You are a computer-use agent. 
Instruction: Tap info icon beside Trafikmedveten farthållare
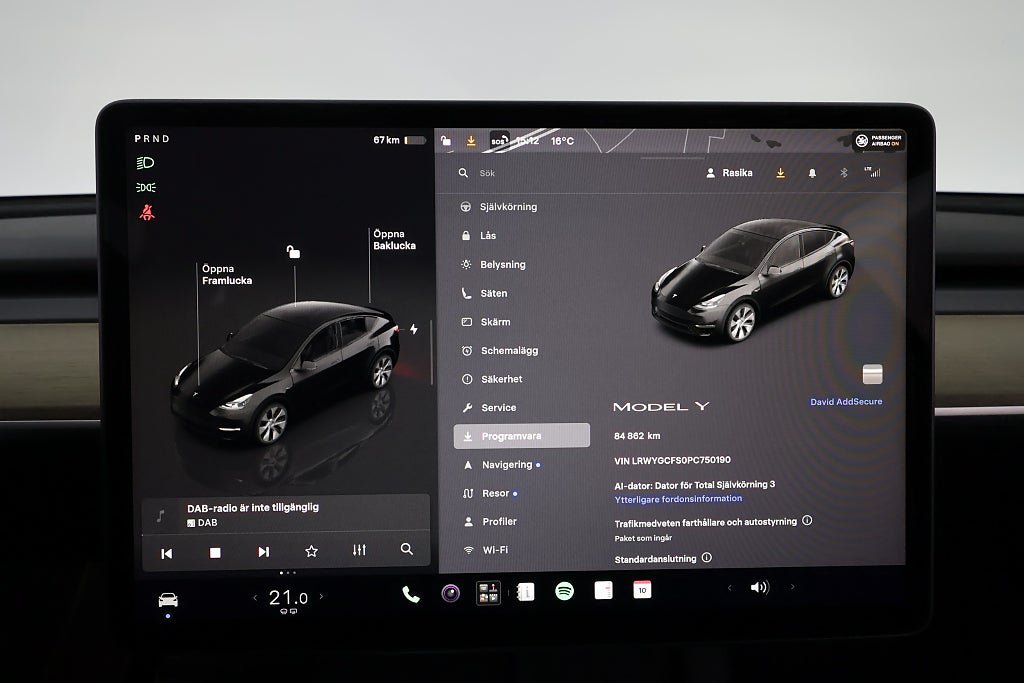tap(807, 520)
